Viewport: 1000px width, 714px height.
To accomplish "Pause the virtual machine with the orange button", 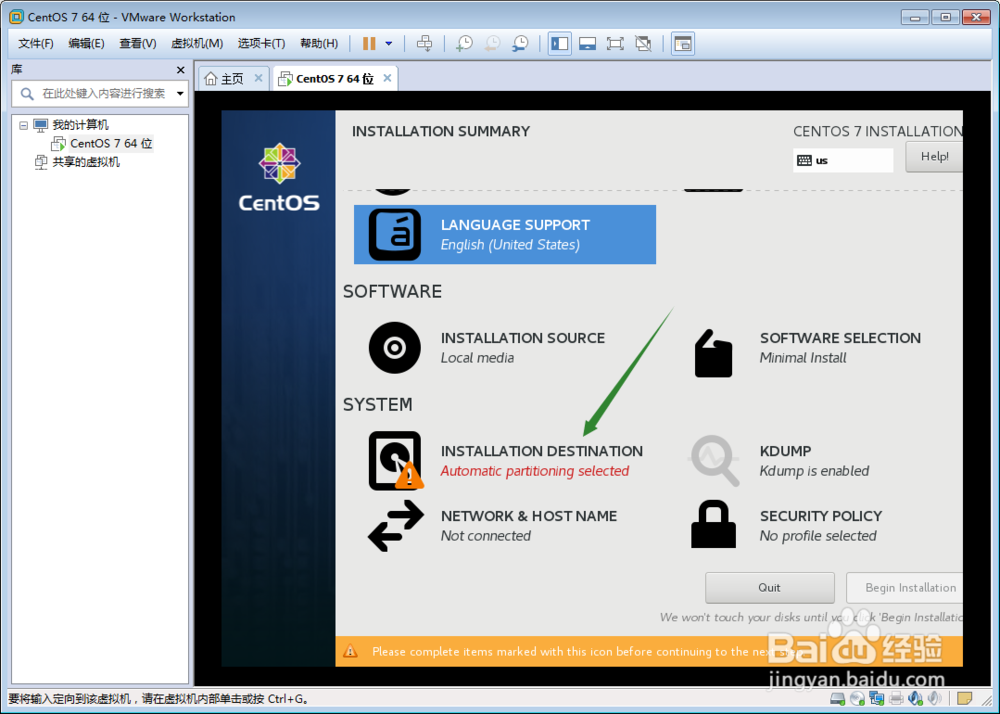I will [x=369, y=43].
